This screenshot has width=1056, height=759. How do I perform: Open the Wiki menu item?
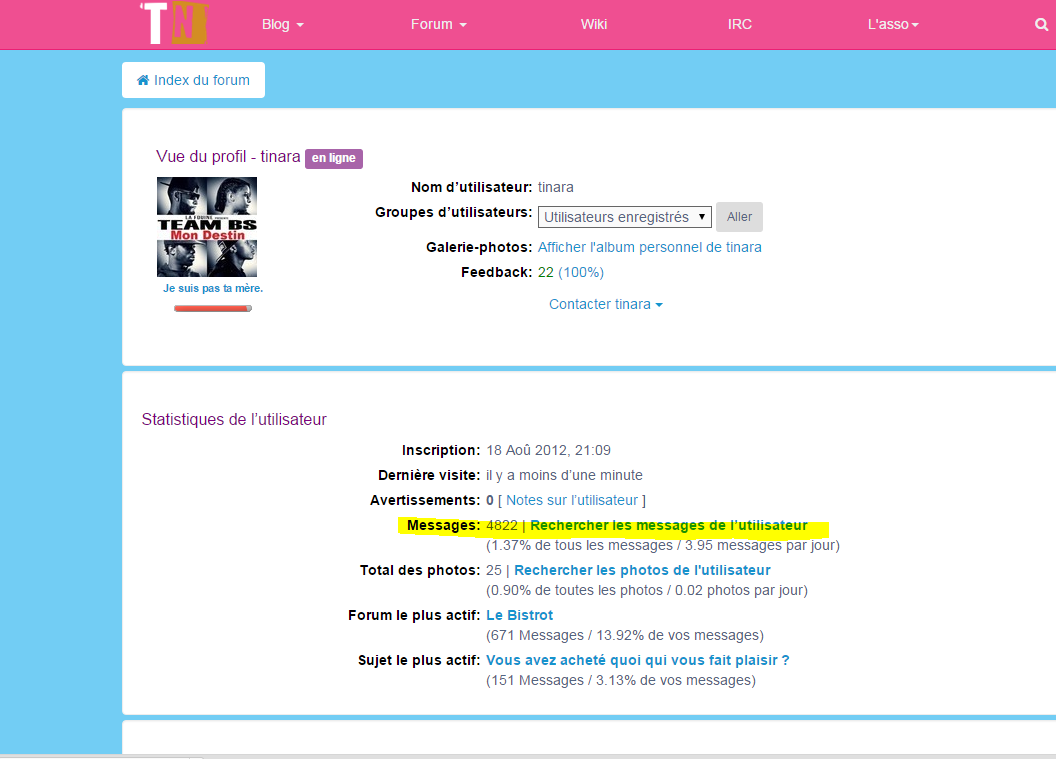(594, 25)
